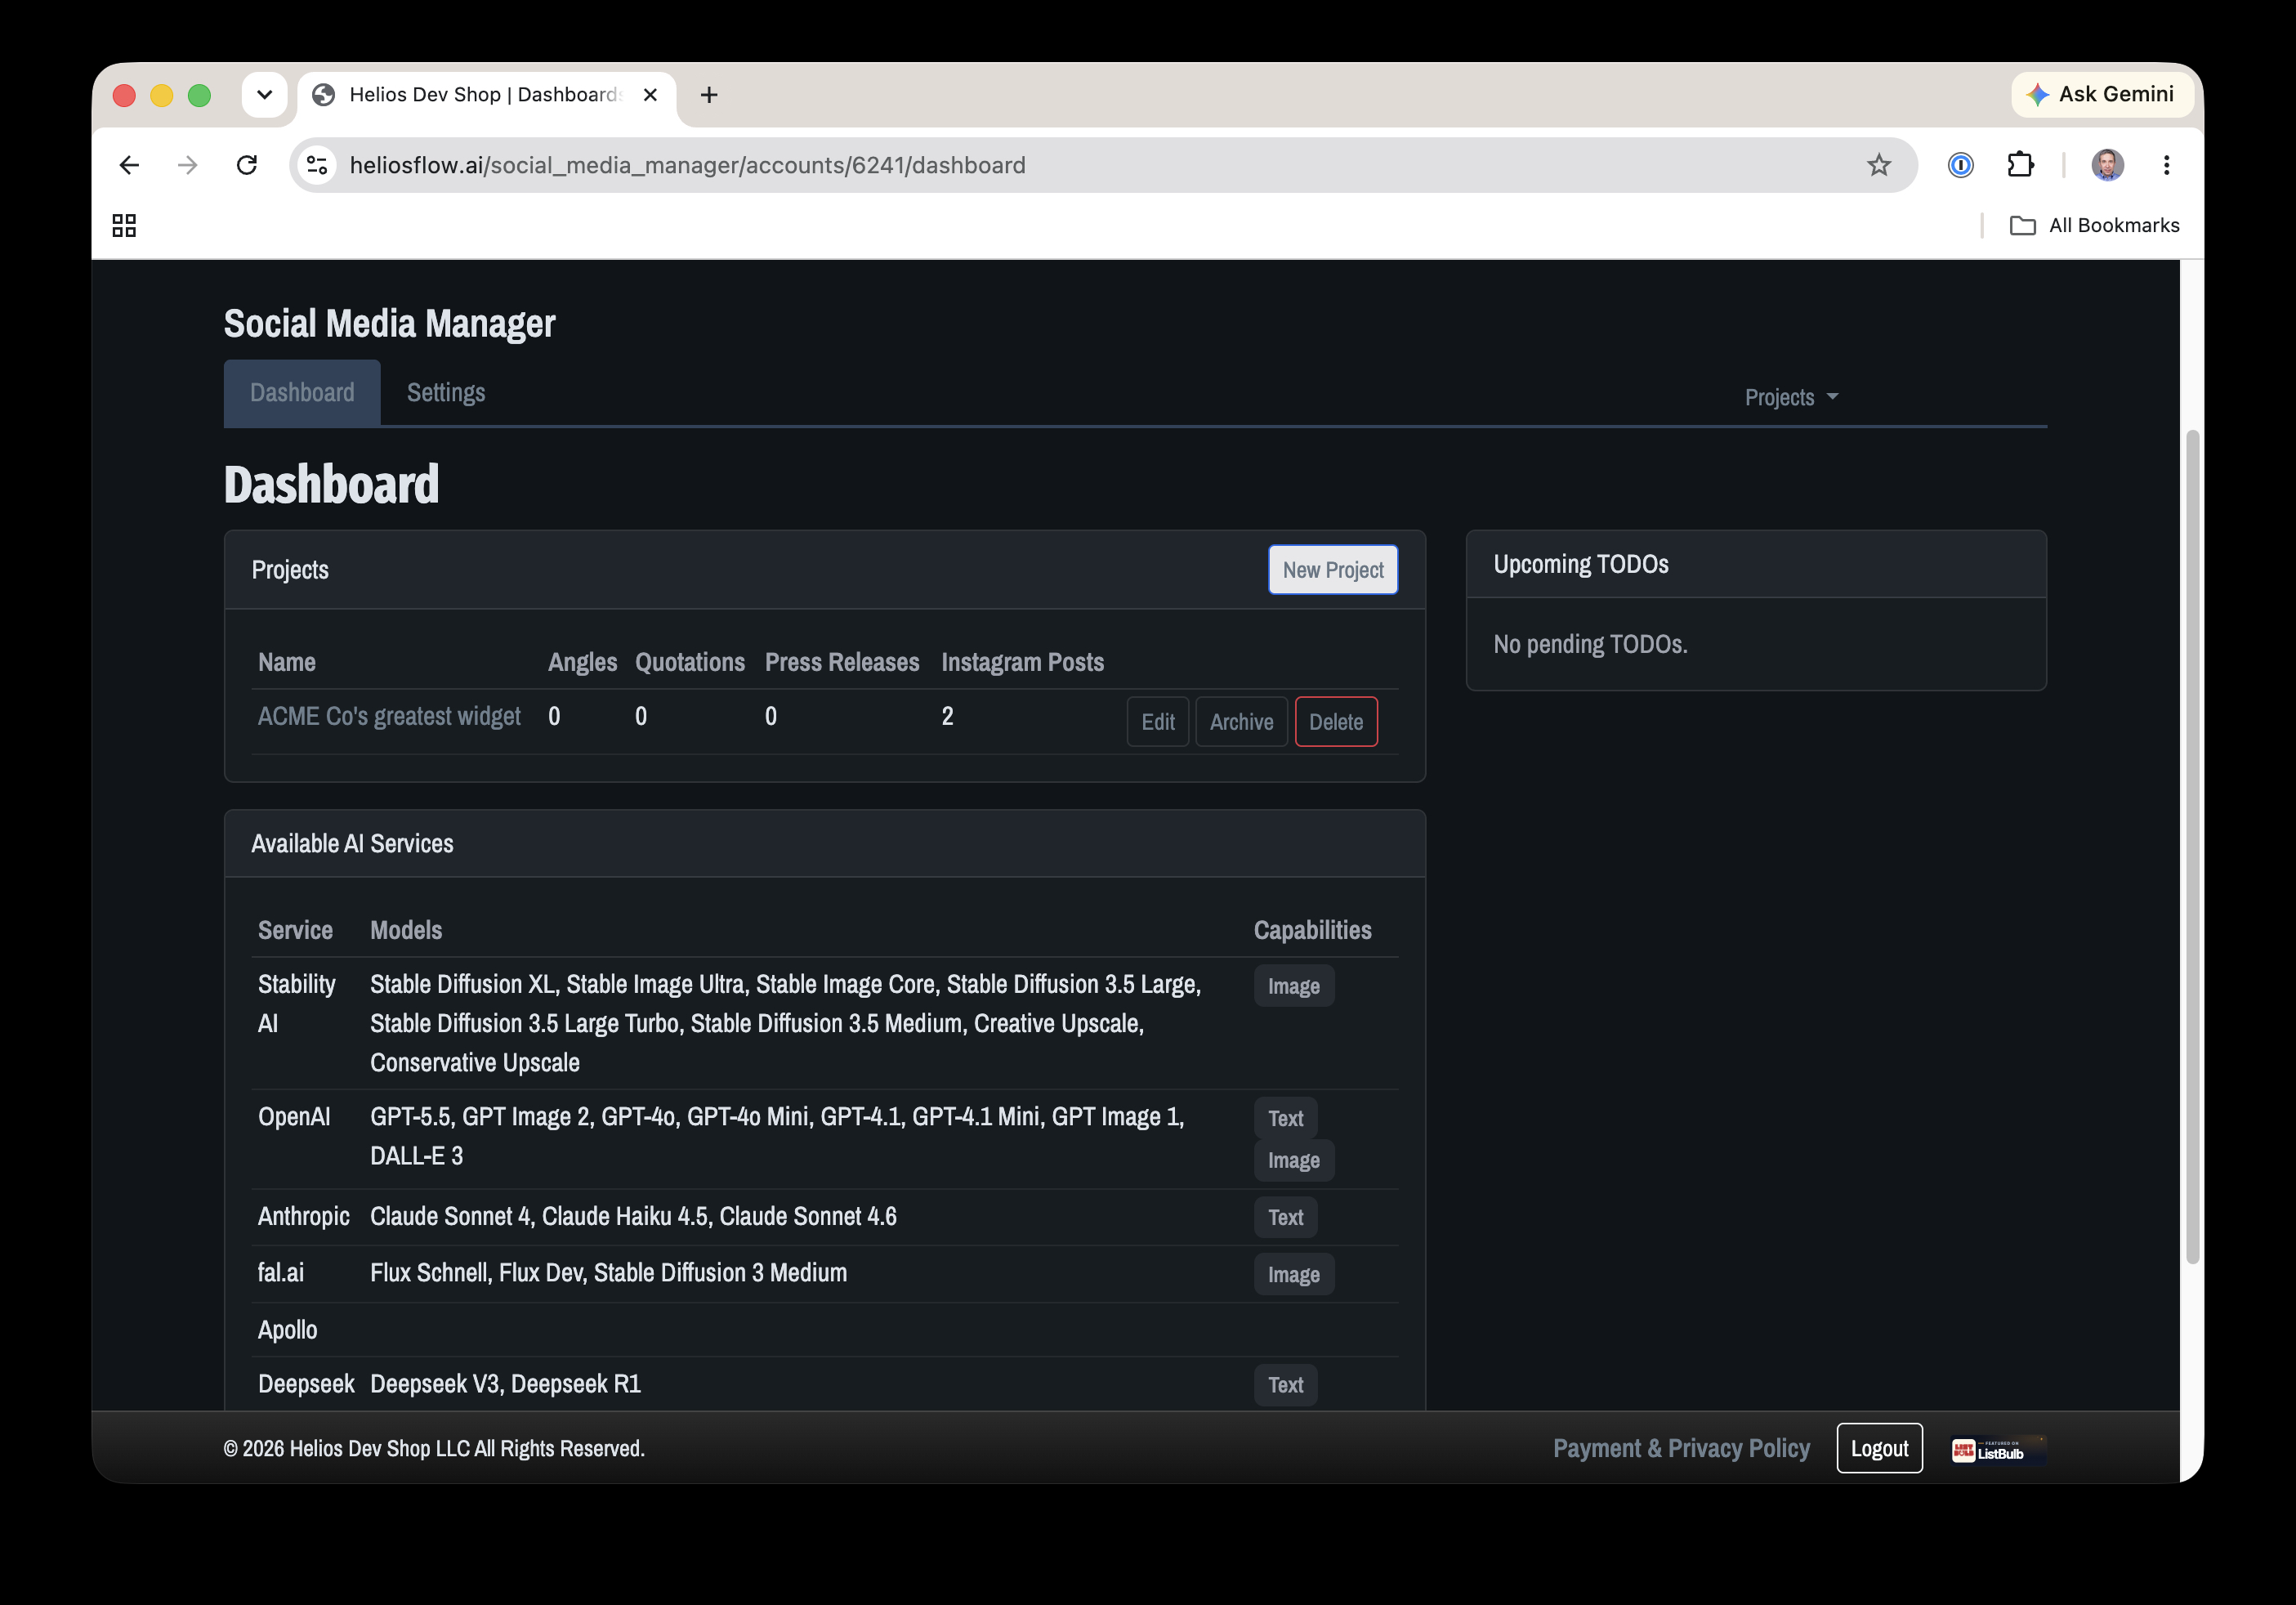Go back using the browser back arrow
Image resolution: width=2296 pixels, height=1605 pixels.
(x=129, y=165)
